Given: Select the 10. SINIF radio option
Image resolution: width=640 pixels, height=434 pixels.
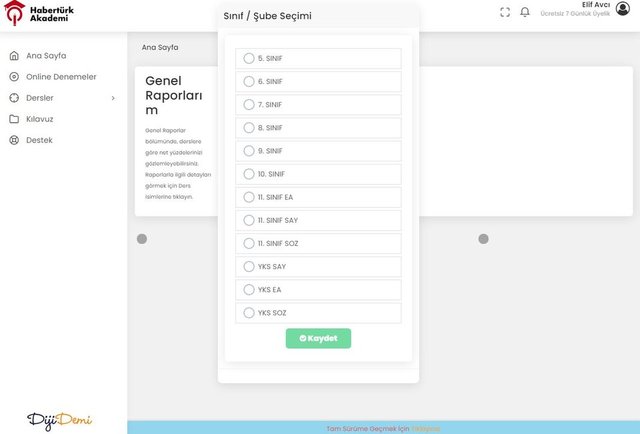Looking at the screenshot, I should pyautogui.click(x=249, y=174).
